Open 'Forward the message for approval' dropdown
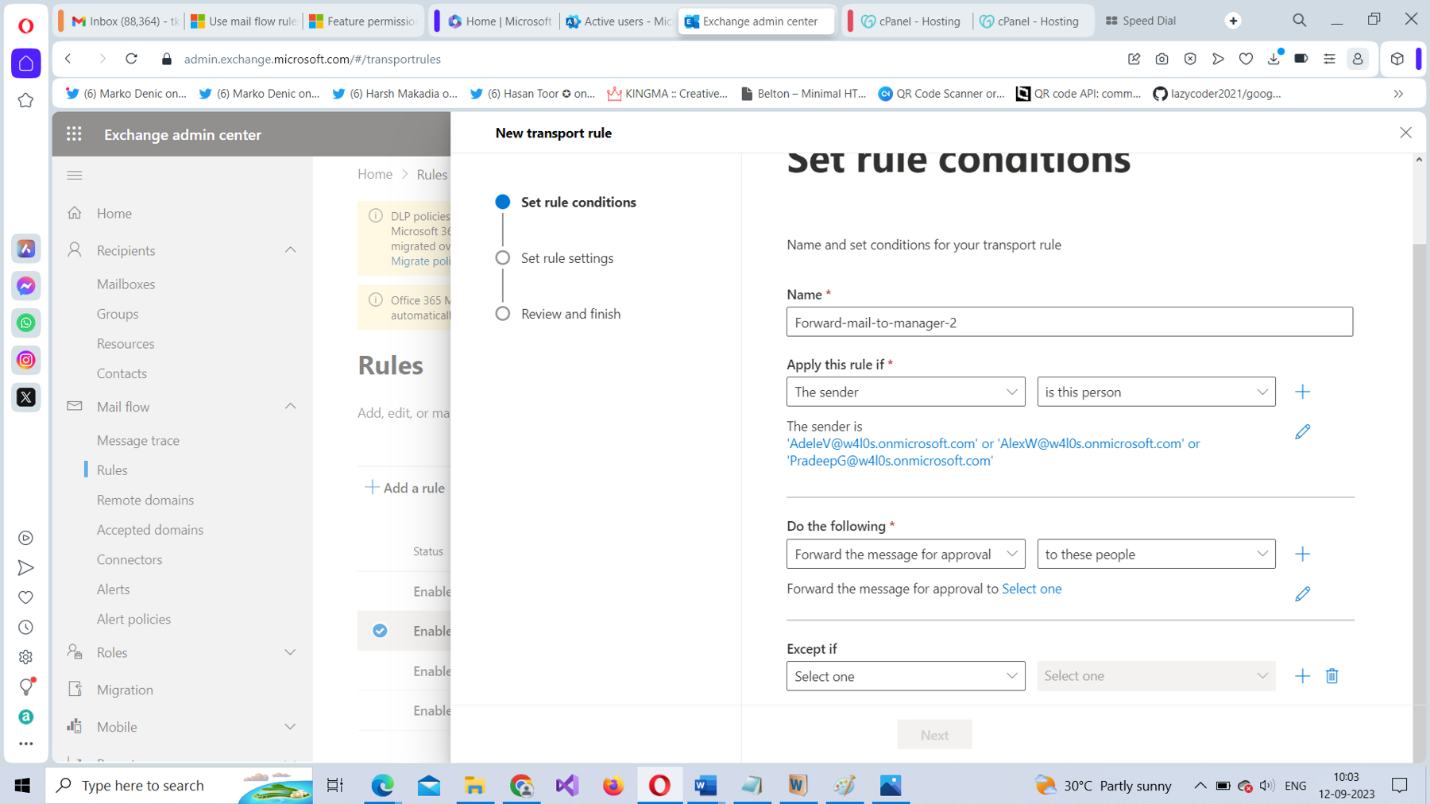1430x804 pixels. tap(905, 554)
